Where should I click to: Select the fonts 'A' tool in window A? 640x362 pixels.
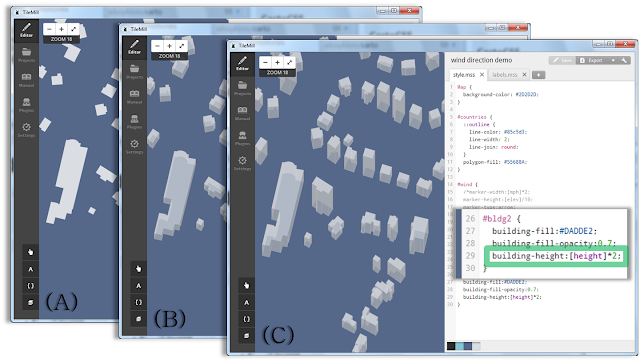pos(30,269)
